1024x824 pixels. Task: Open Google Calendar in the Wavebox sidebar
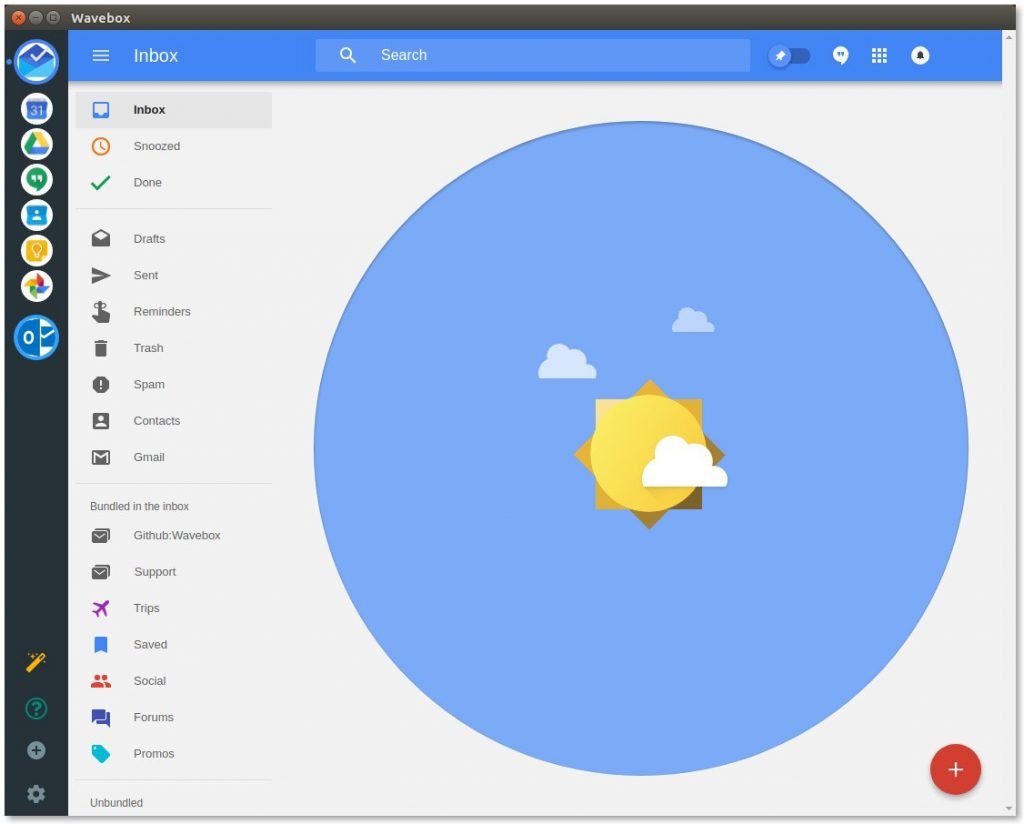coord(36,108)
